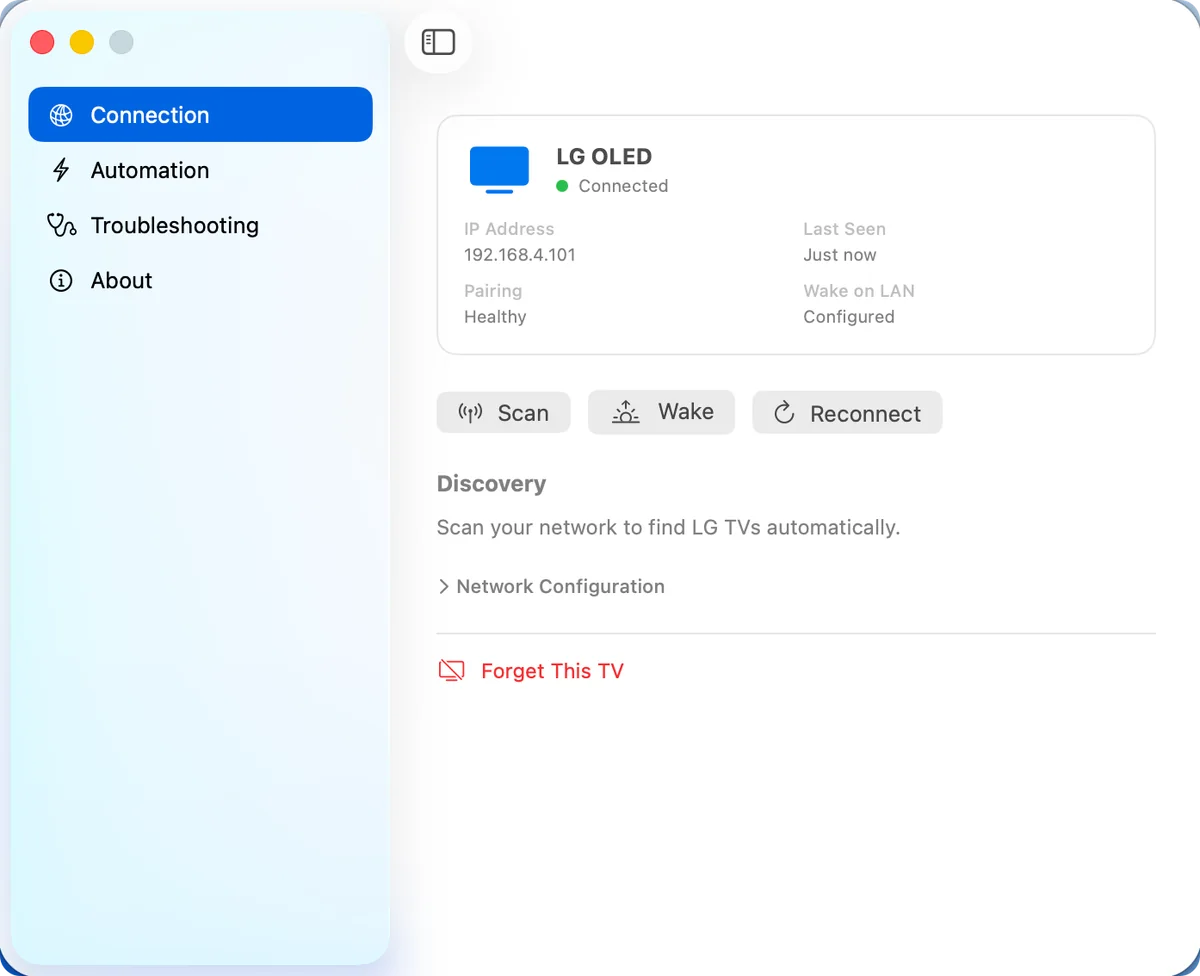Click the crossed-out TV icon for Forget This TV
The height and width of the screenshot is (976, 1200).
(x=452, y=671)
